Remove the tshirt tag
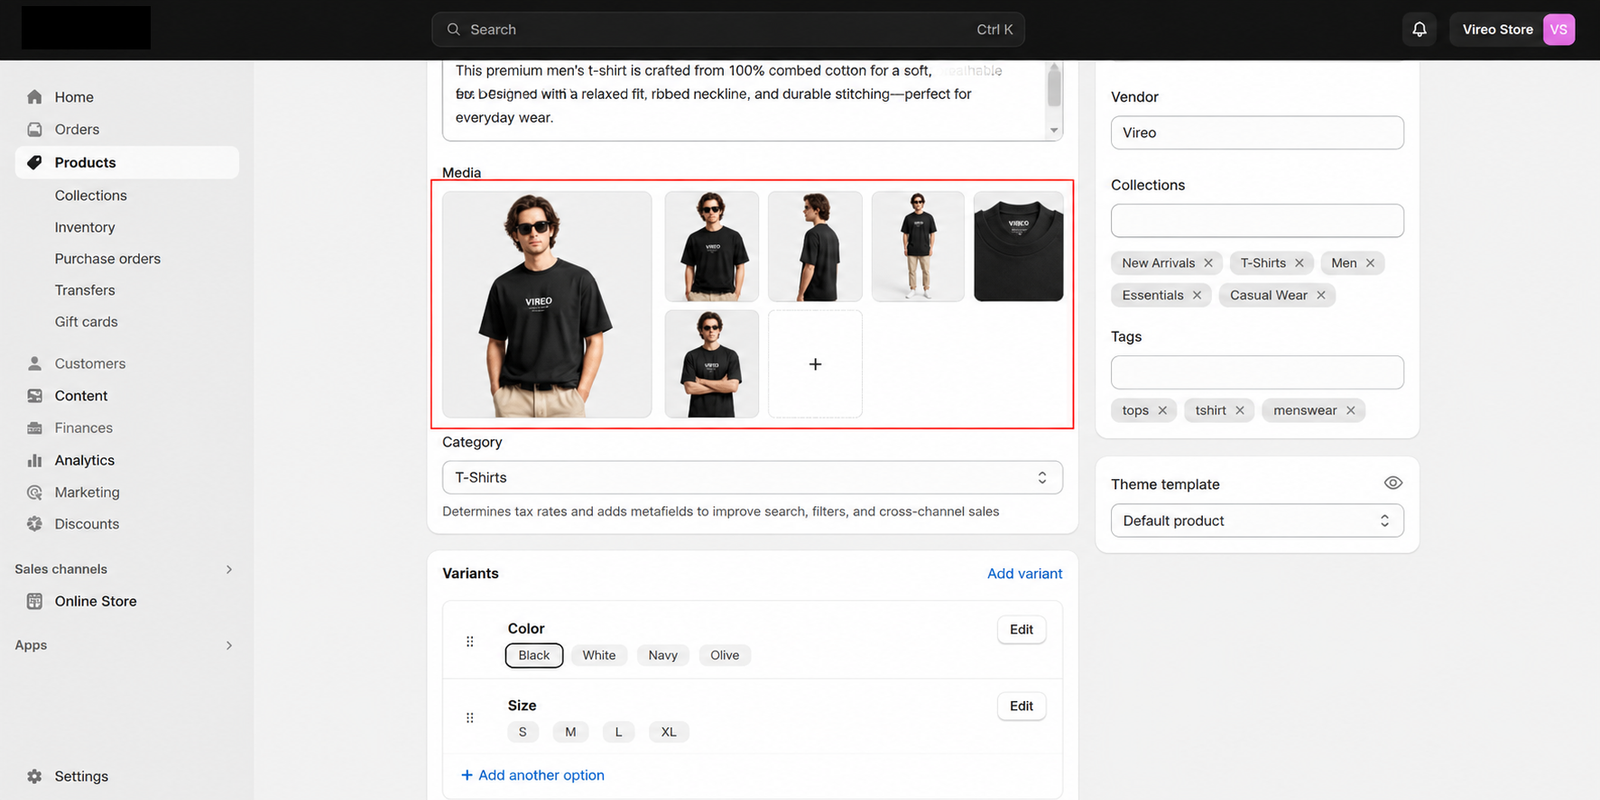 pos(1240,410)
